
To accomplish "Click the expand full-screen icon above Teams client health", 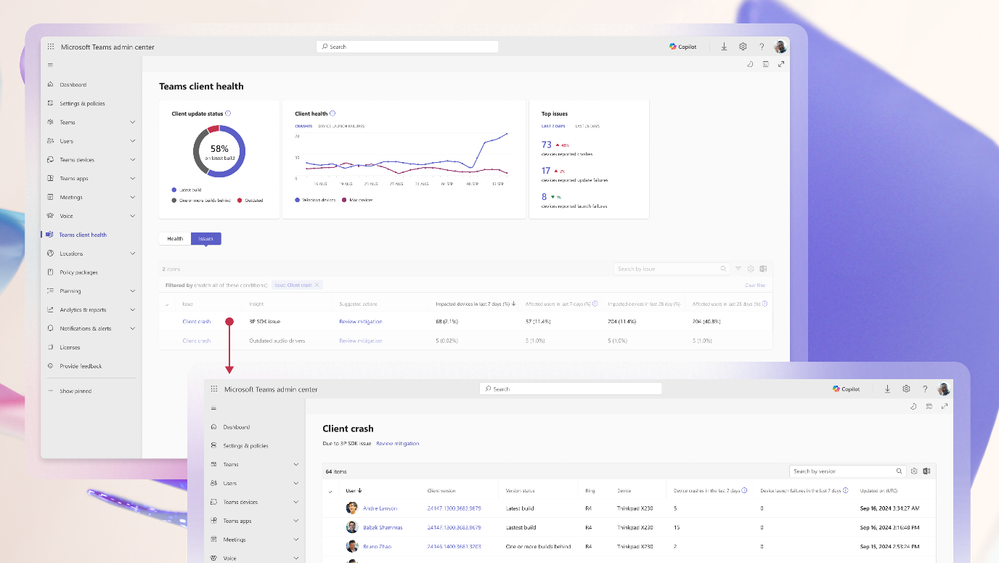I will click(x=781, y=64).
